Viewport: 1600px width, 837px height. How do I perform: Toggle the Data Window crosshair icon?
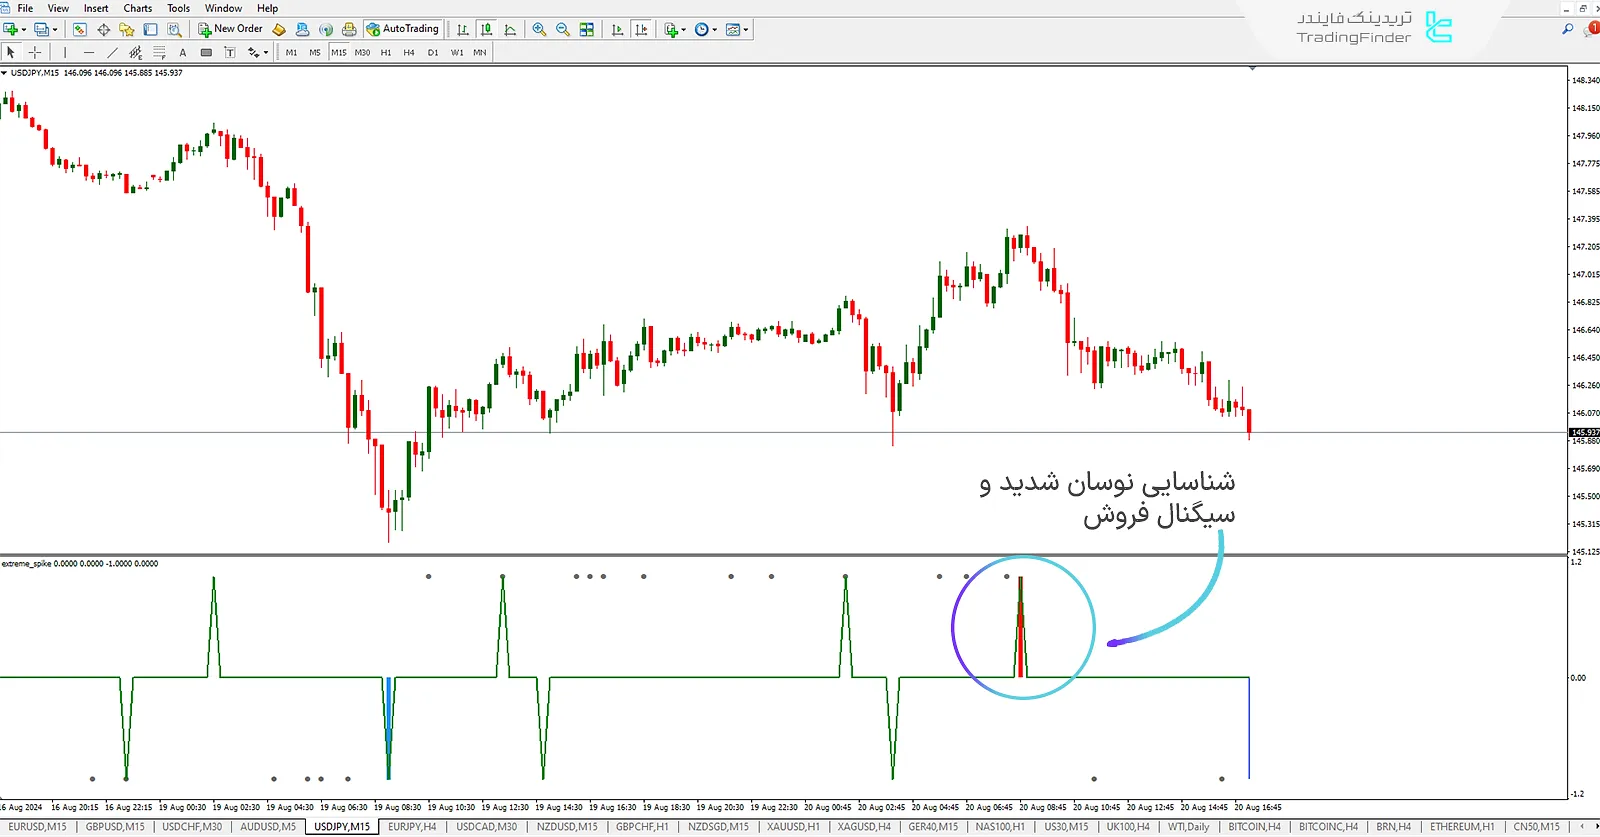[x=103, y=29]
